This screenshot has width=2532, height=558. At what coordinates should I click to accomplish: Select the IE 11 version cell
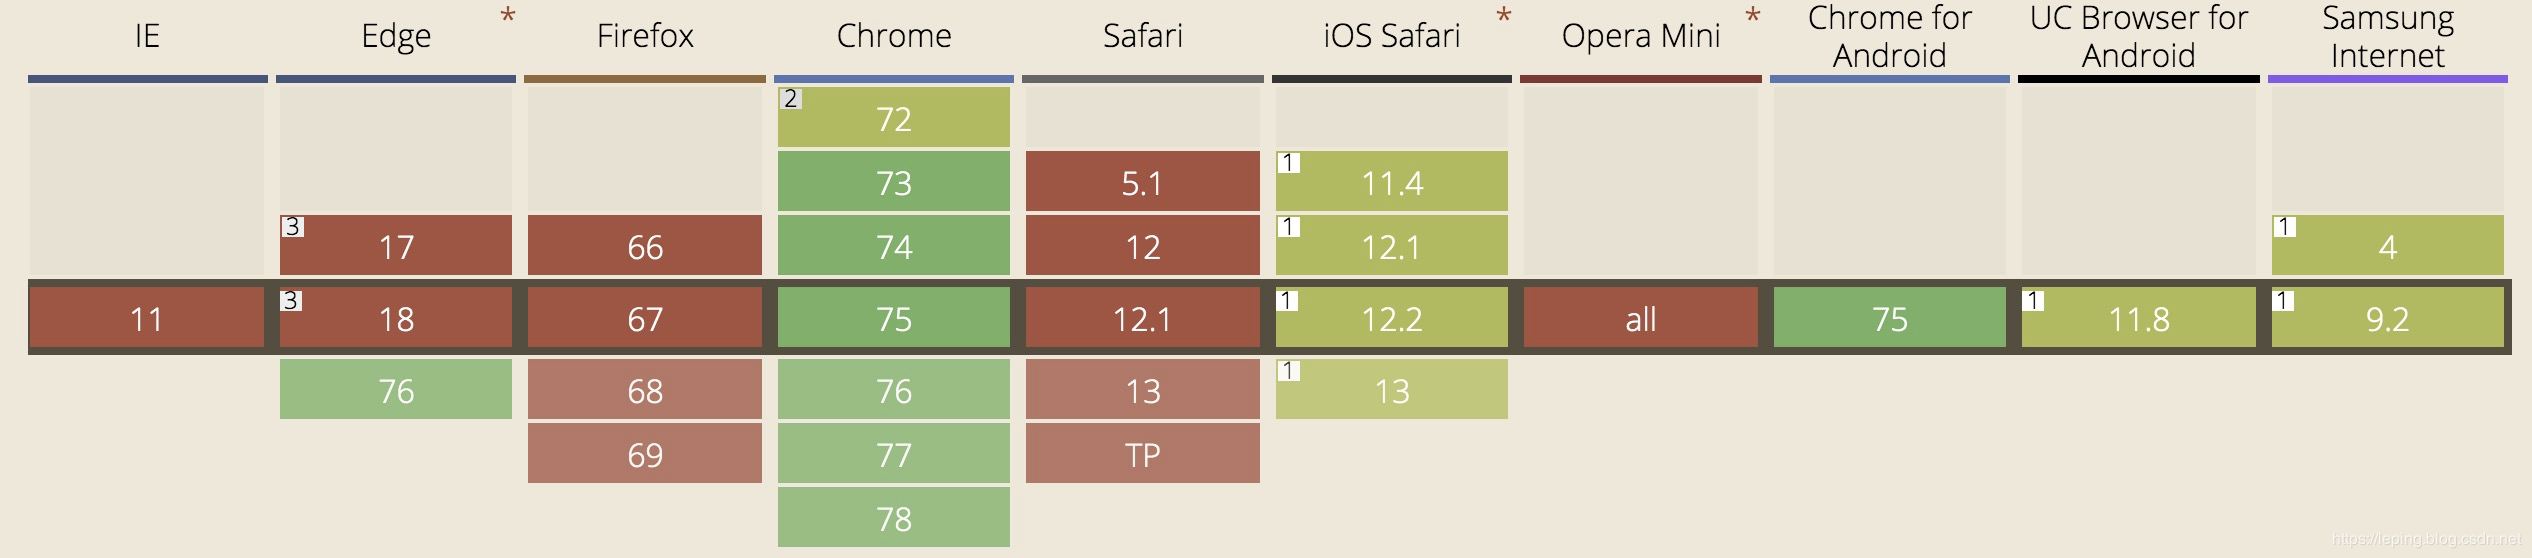pyautogui.click(x=147, y=318)
